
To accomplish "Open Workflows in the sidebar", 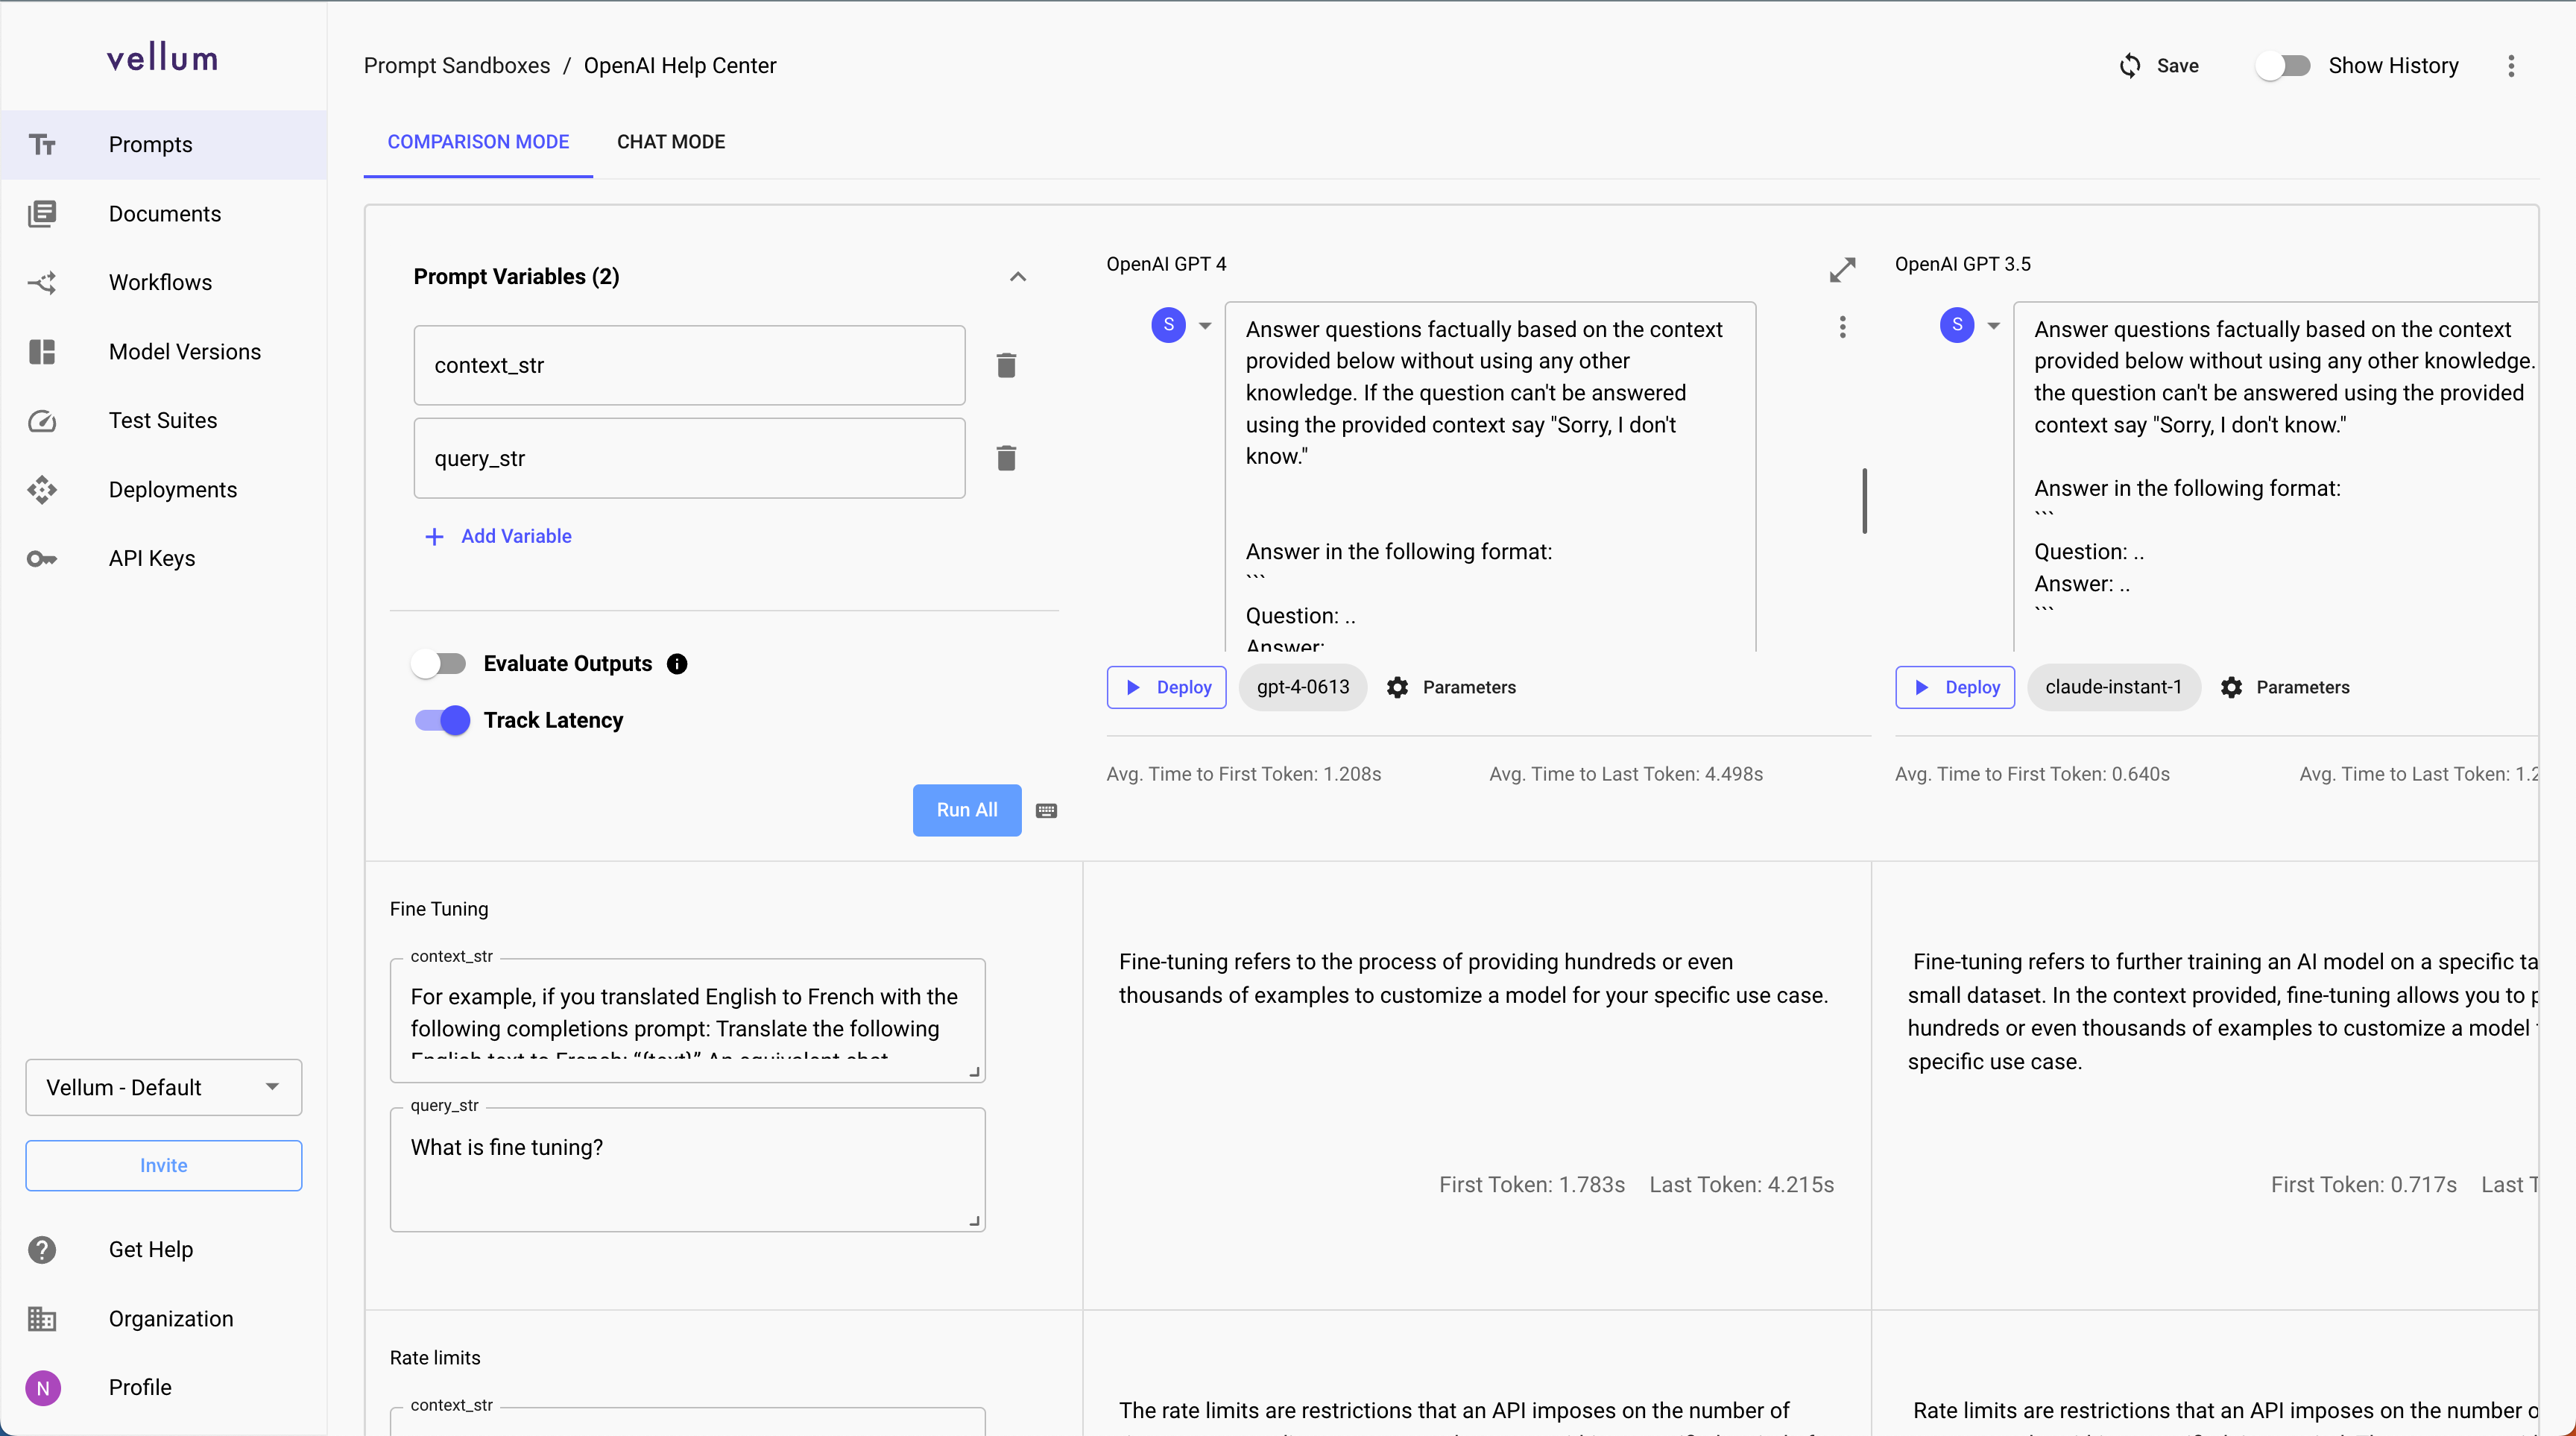I will (160, 283).
